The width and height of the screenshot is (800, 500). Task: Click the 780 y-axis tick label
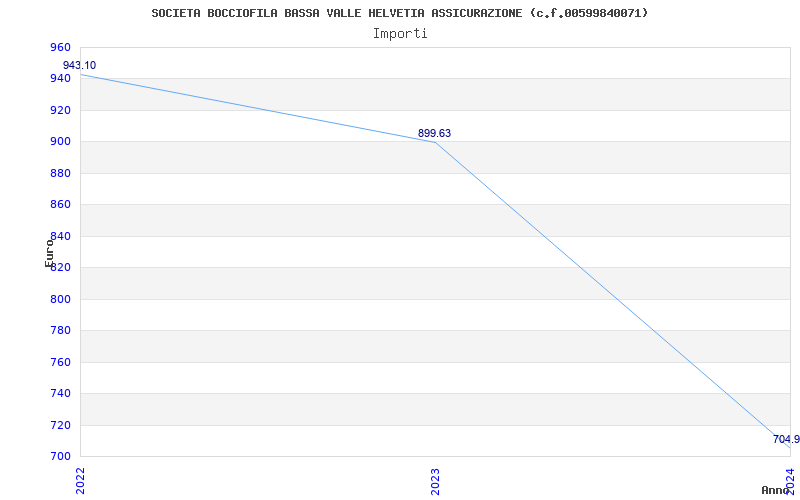60,331
